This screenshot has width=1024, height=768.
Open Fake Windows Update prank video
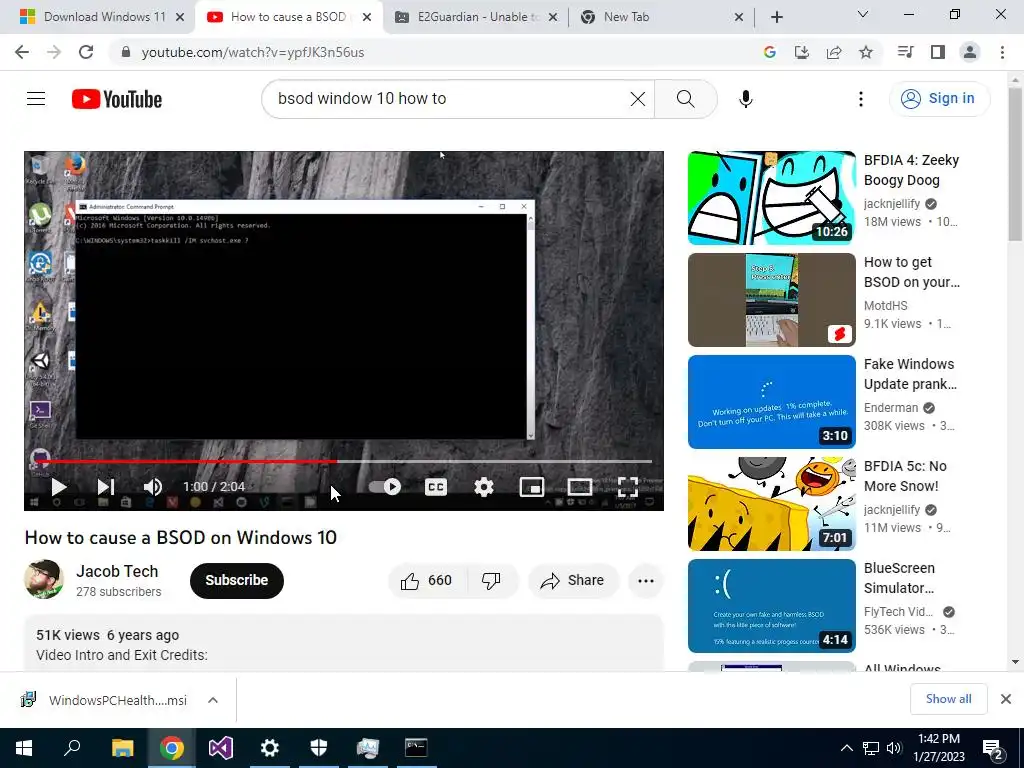tap(771, 402)
